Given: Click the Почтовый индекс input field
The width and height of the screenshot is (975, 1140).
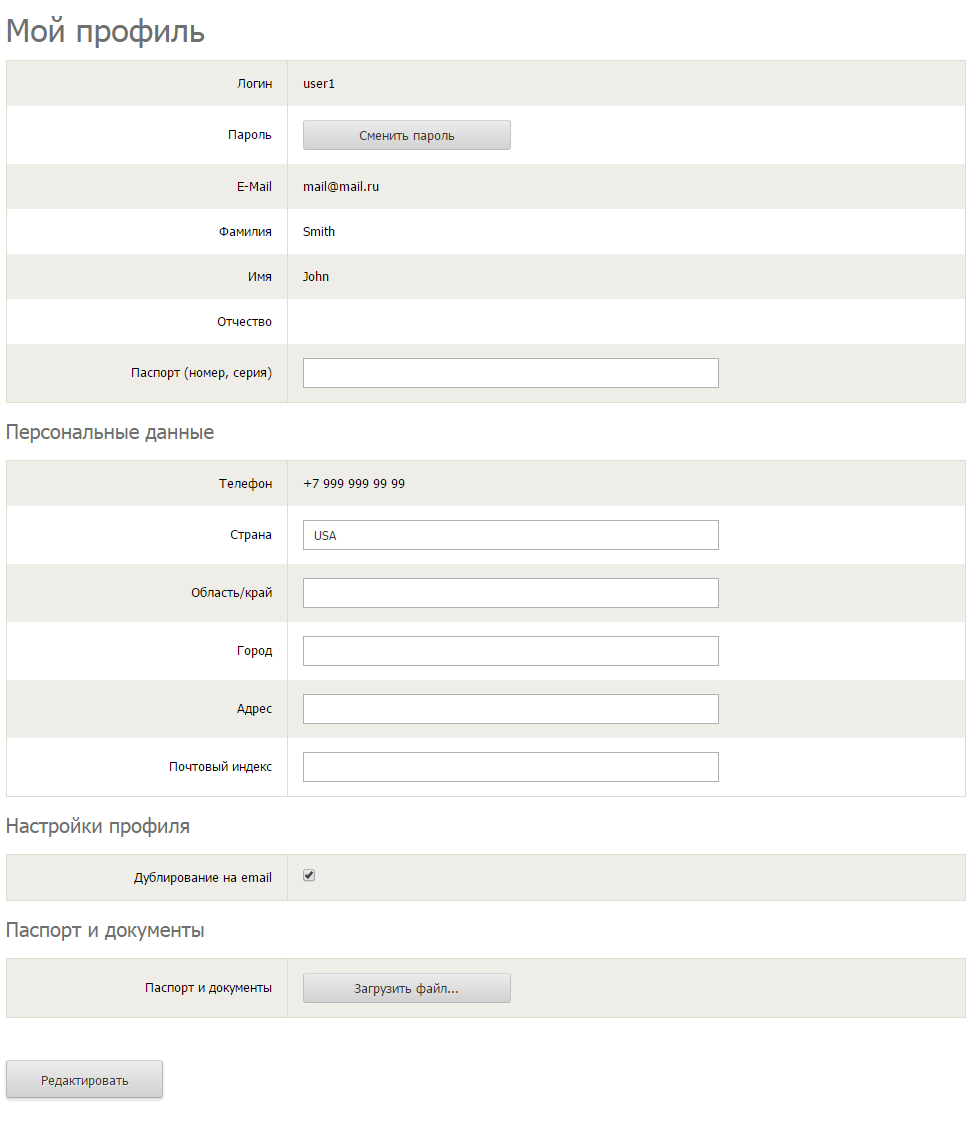Looking at the screenshot, I should pyautogui.click(x=510, y=767).
